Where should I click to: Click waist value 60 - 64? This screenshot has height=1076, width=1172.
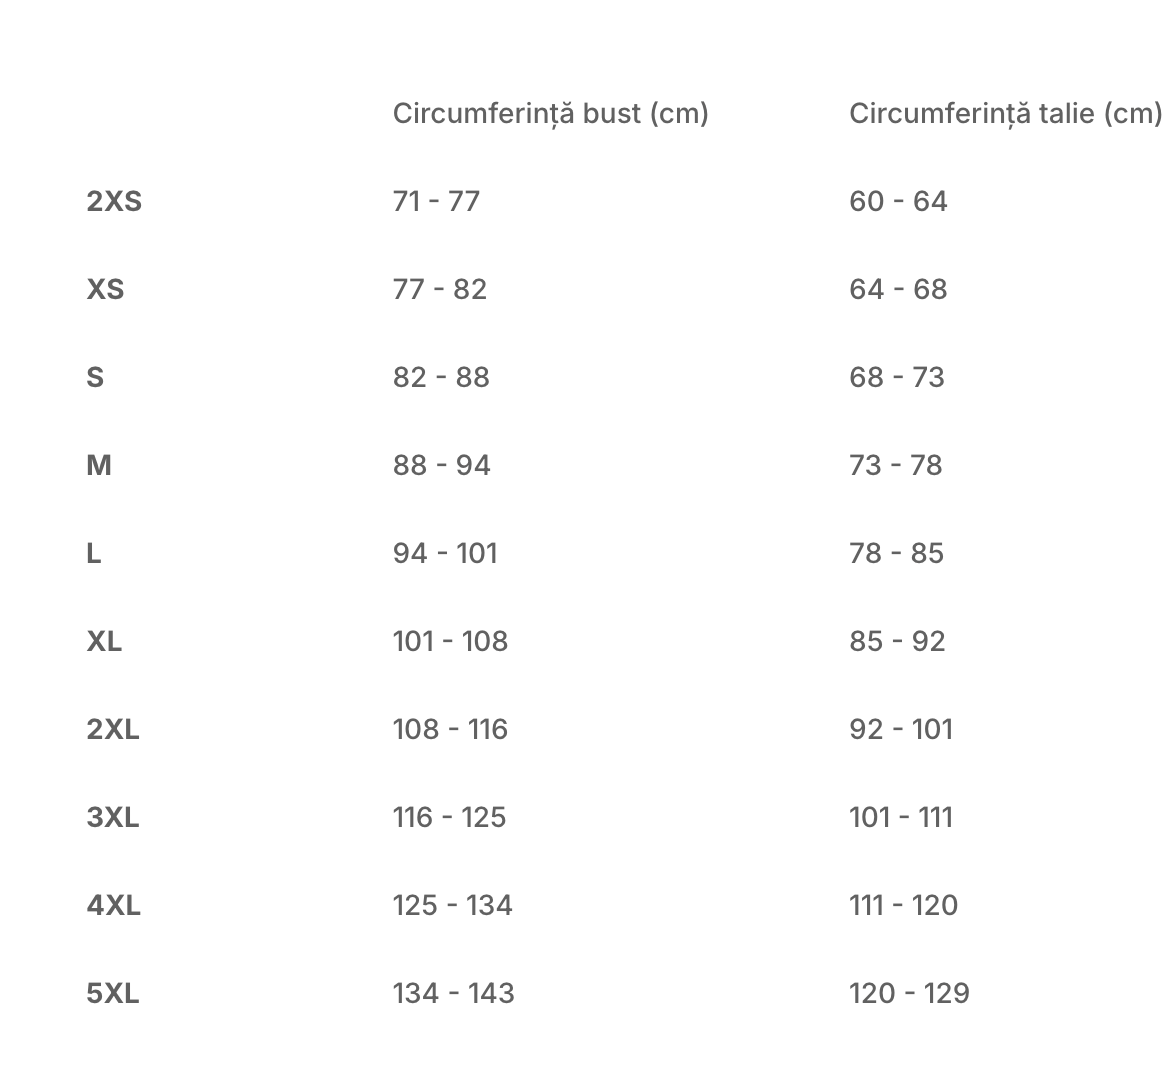click(898, 202)
